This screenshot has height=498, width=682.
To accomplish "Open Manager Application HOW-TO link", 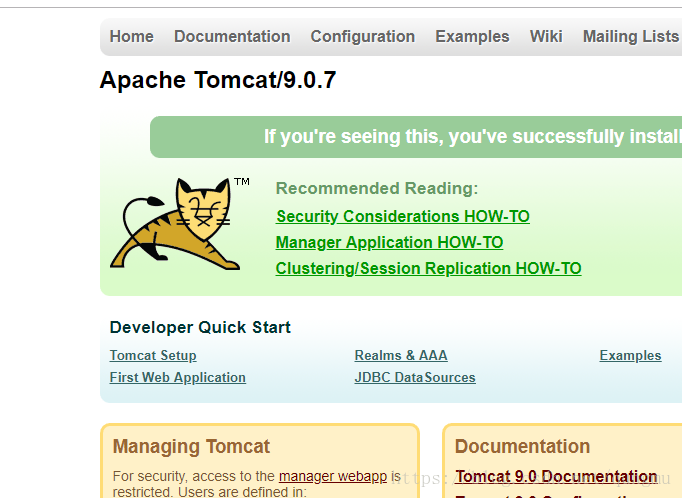I will coord(389,243).
